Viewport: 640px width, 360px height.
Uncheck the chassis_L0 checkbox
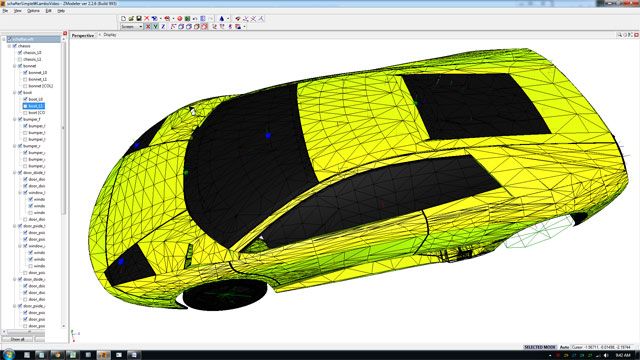tap(20, 53)
